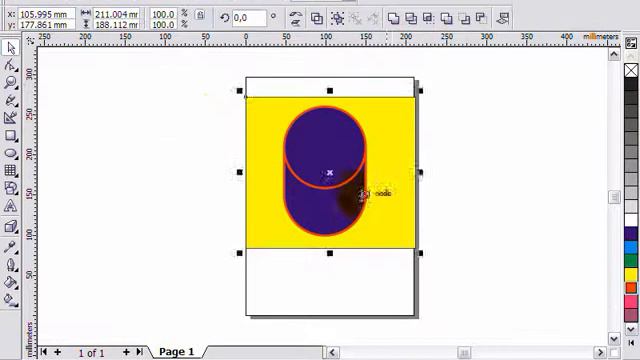The width and height of the screenshot is (640, 360).
Task: Toggle the lock ratio padlock
Action: 200,15
